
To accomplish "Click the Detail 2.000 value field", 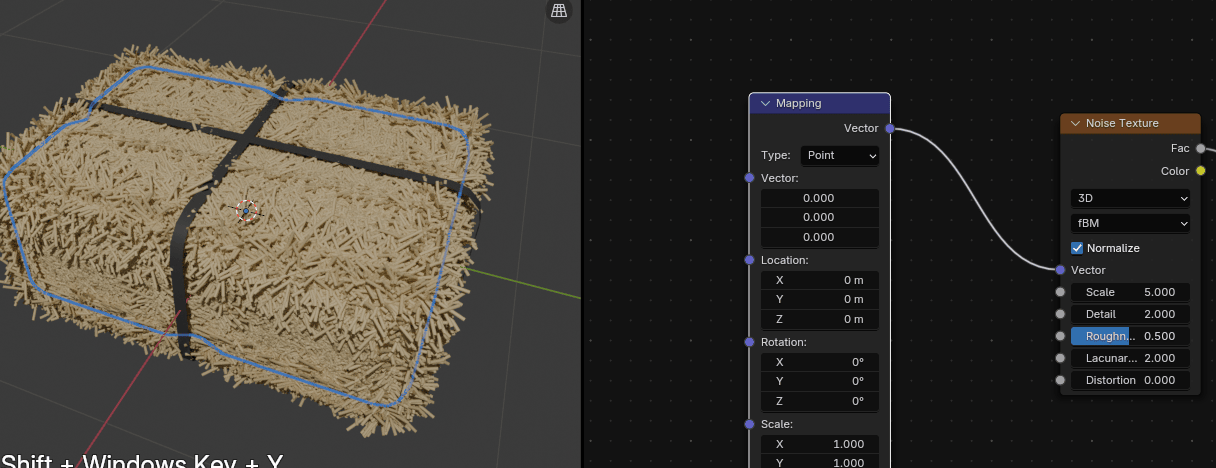I will pos(1130,314).
